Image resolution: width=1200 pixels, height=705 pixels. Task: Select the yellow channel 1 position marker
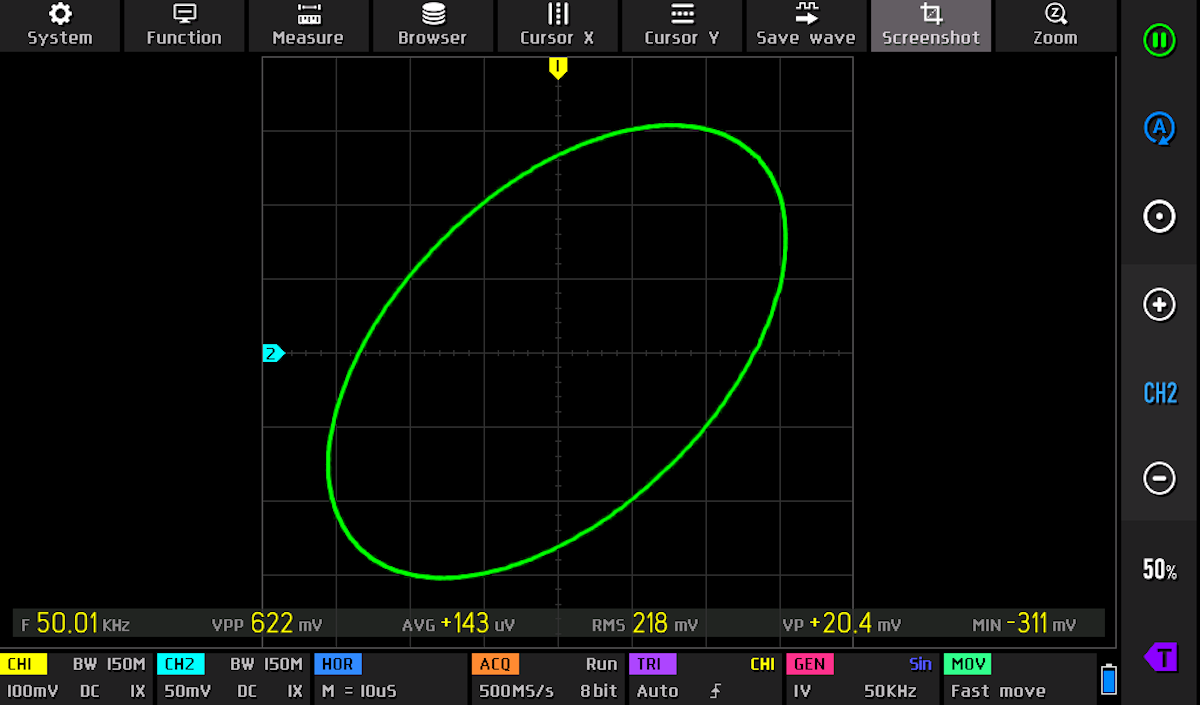pos(558,67)
